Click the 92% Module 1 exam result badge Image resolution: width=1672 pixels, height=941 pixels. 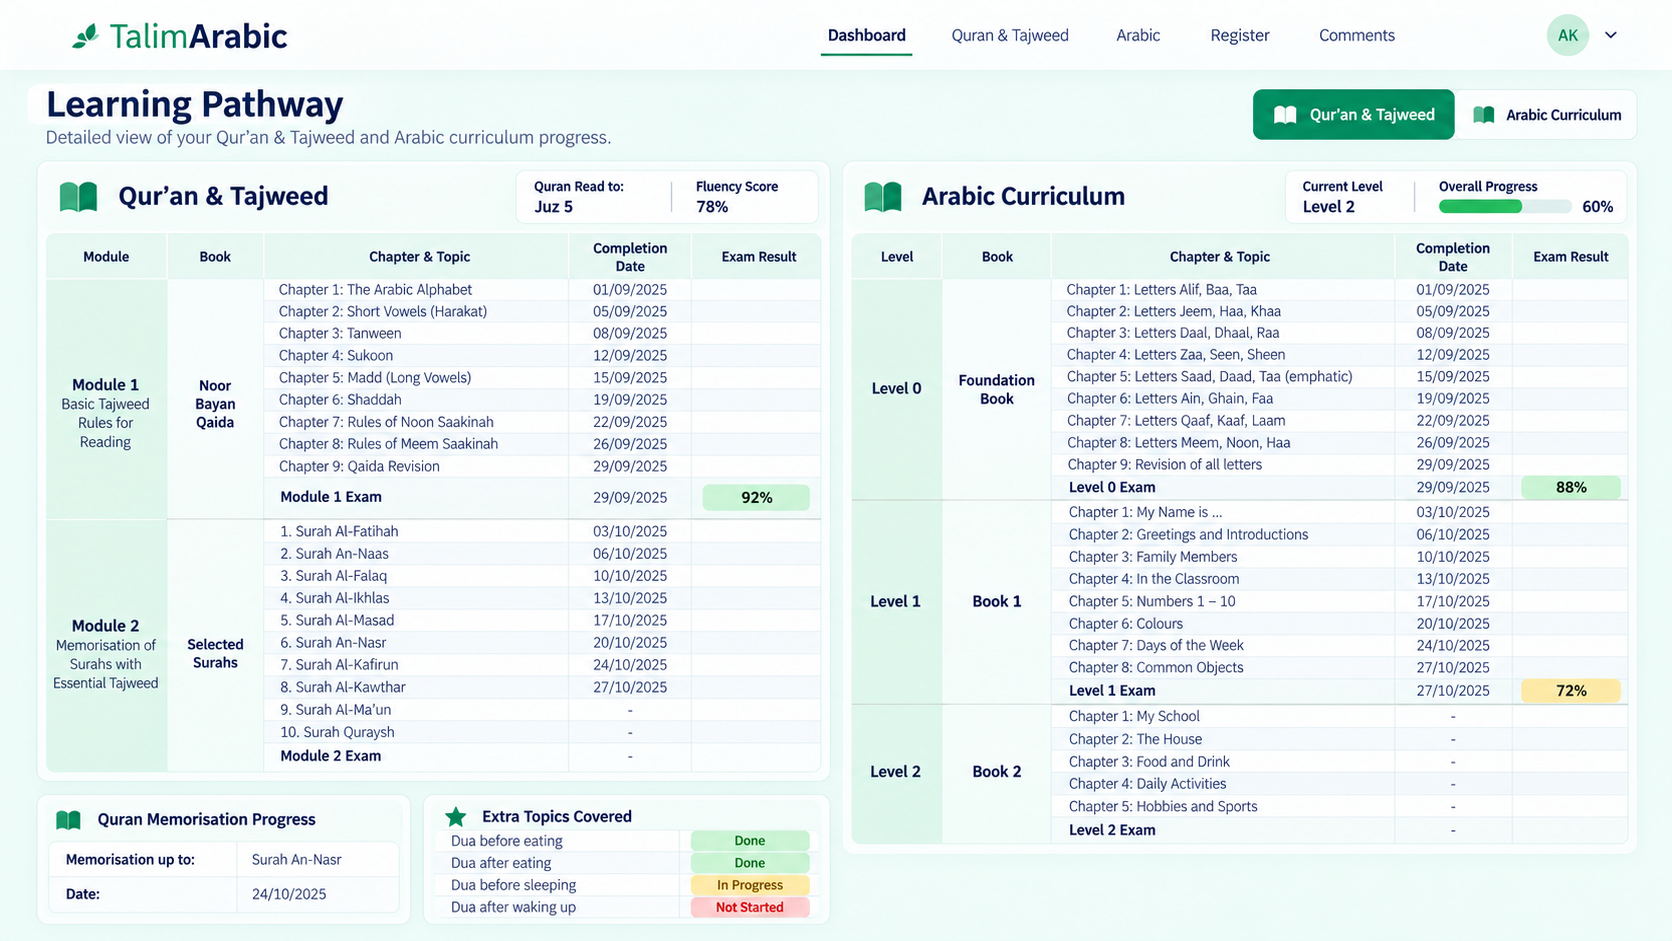[x=756, y=497]
